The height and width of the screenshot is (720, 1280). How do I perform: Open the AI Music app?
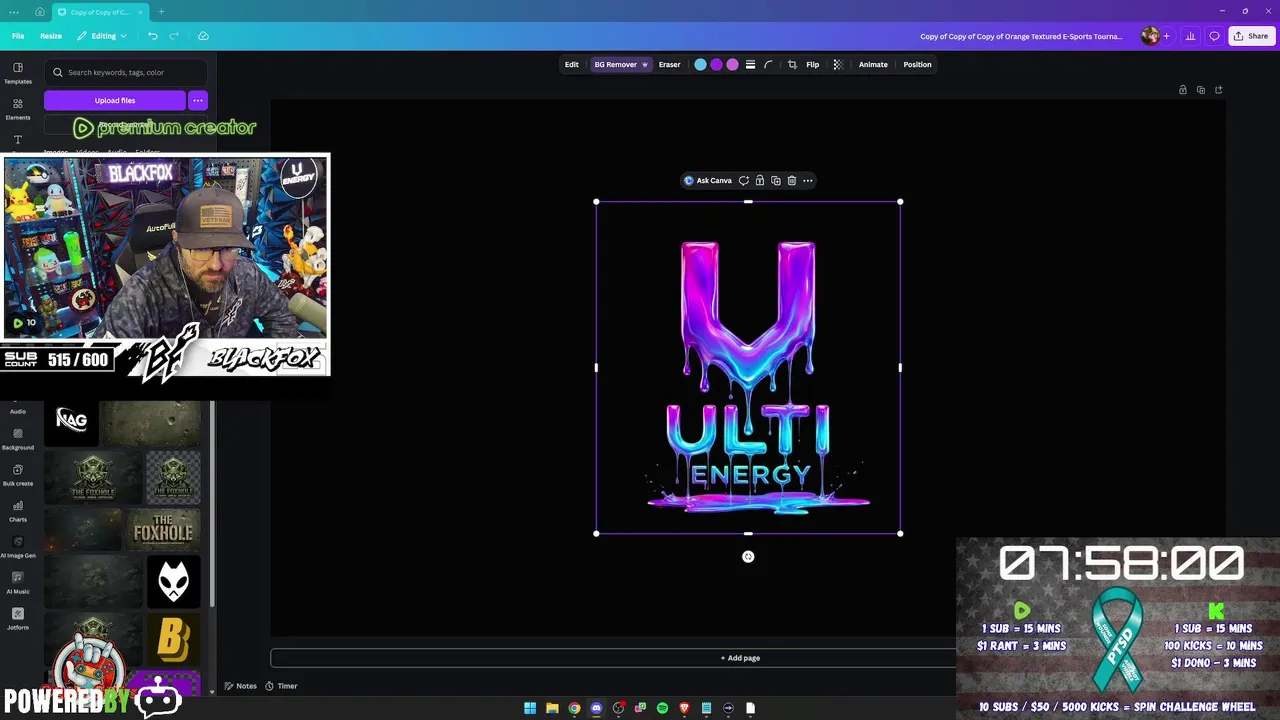18,583
